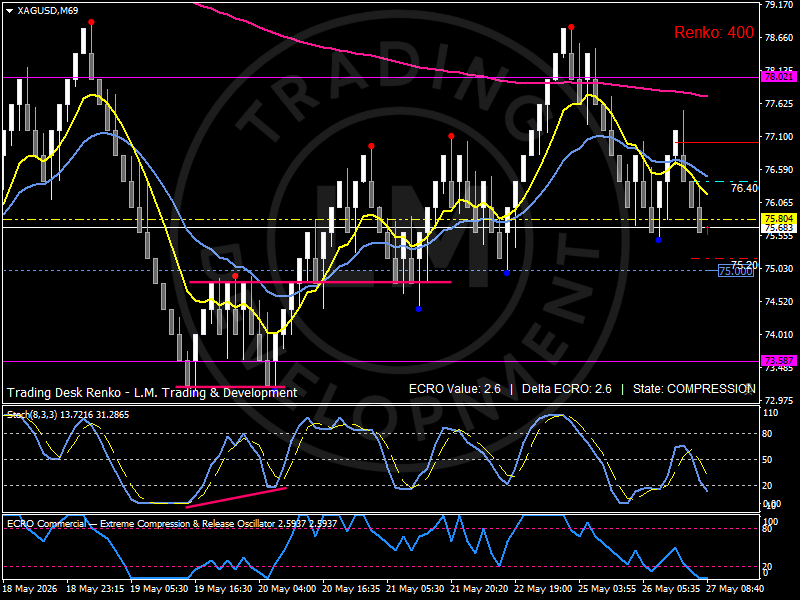800x600 pixels.
Task: Click the 18 May 2026 date label
Action: (x=30, y=589)
